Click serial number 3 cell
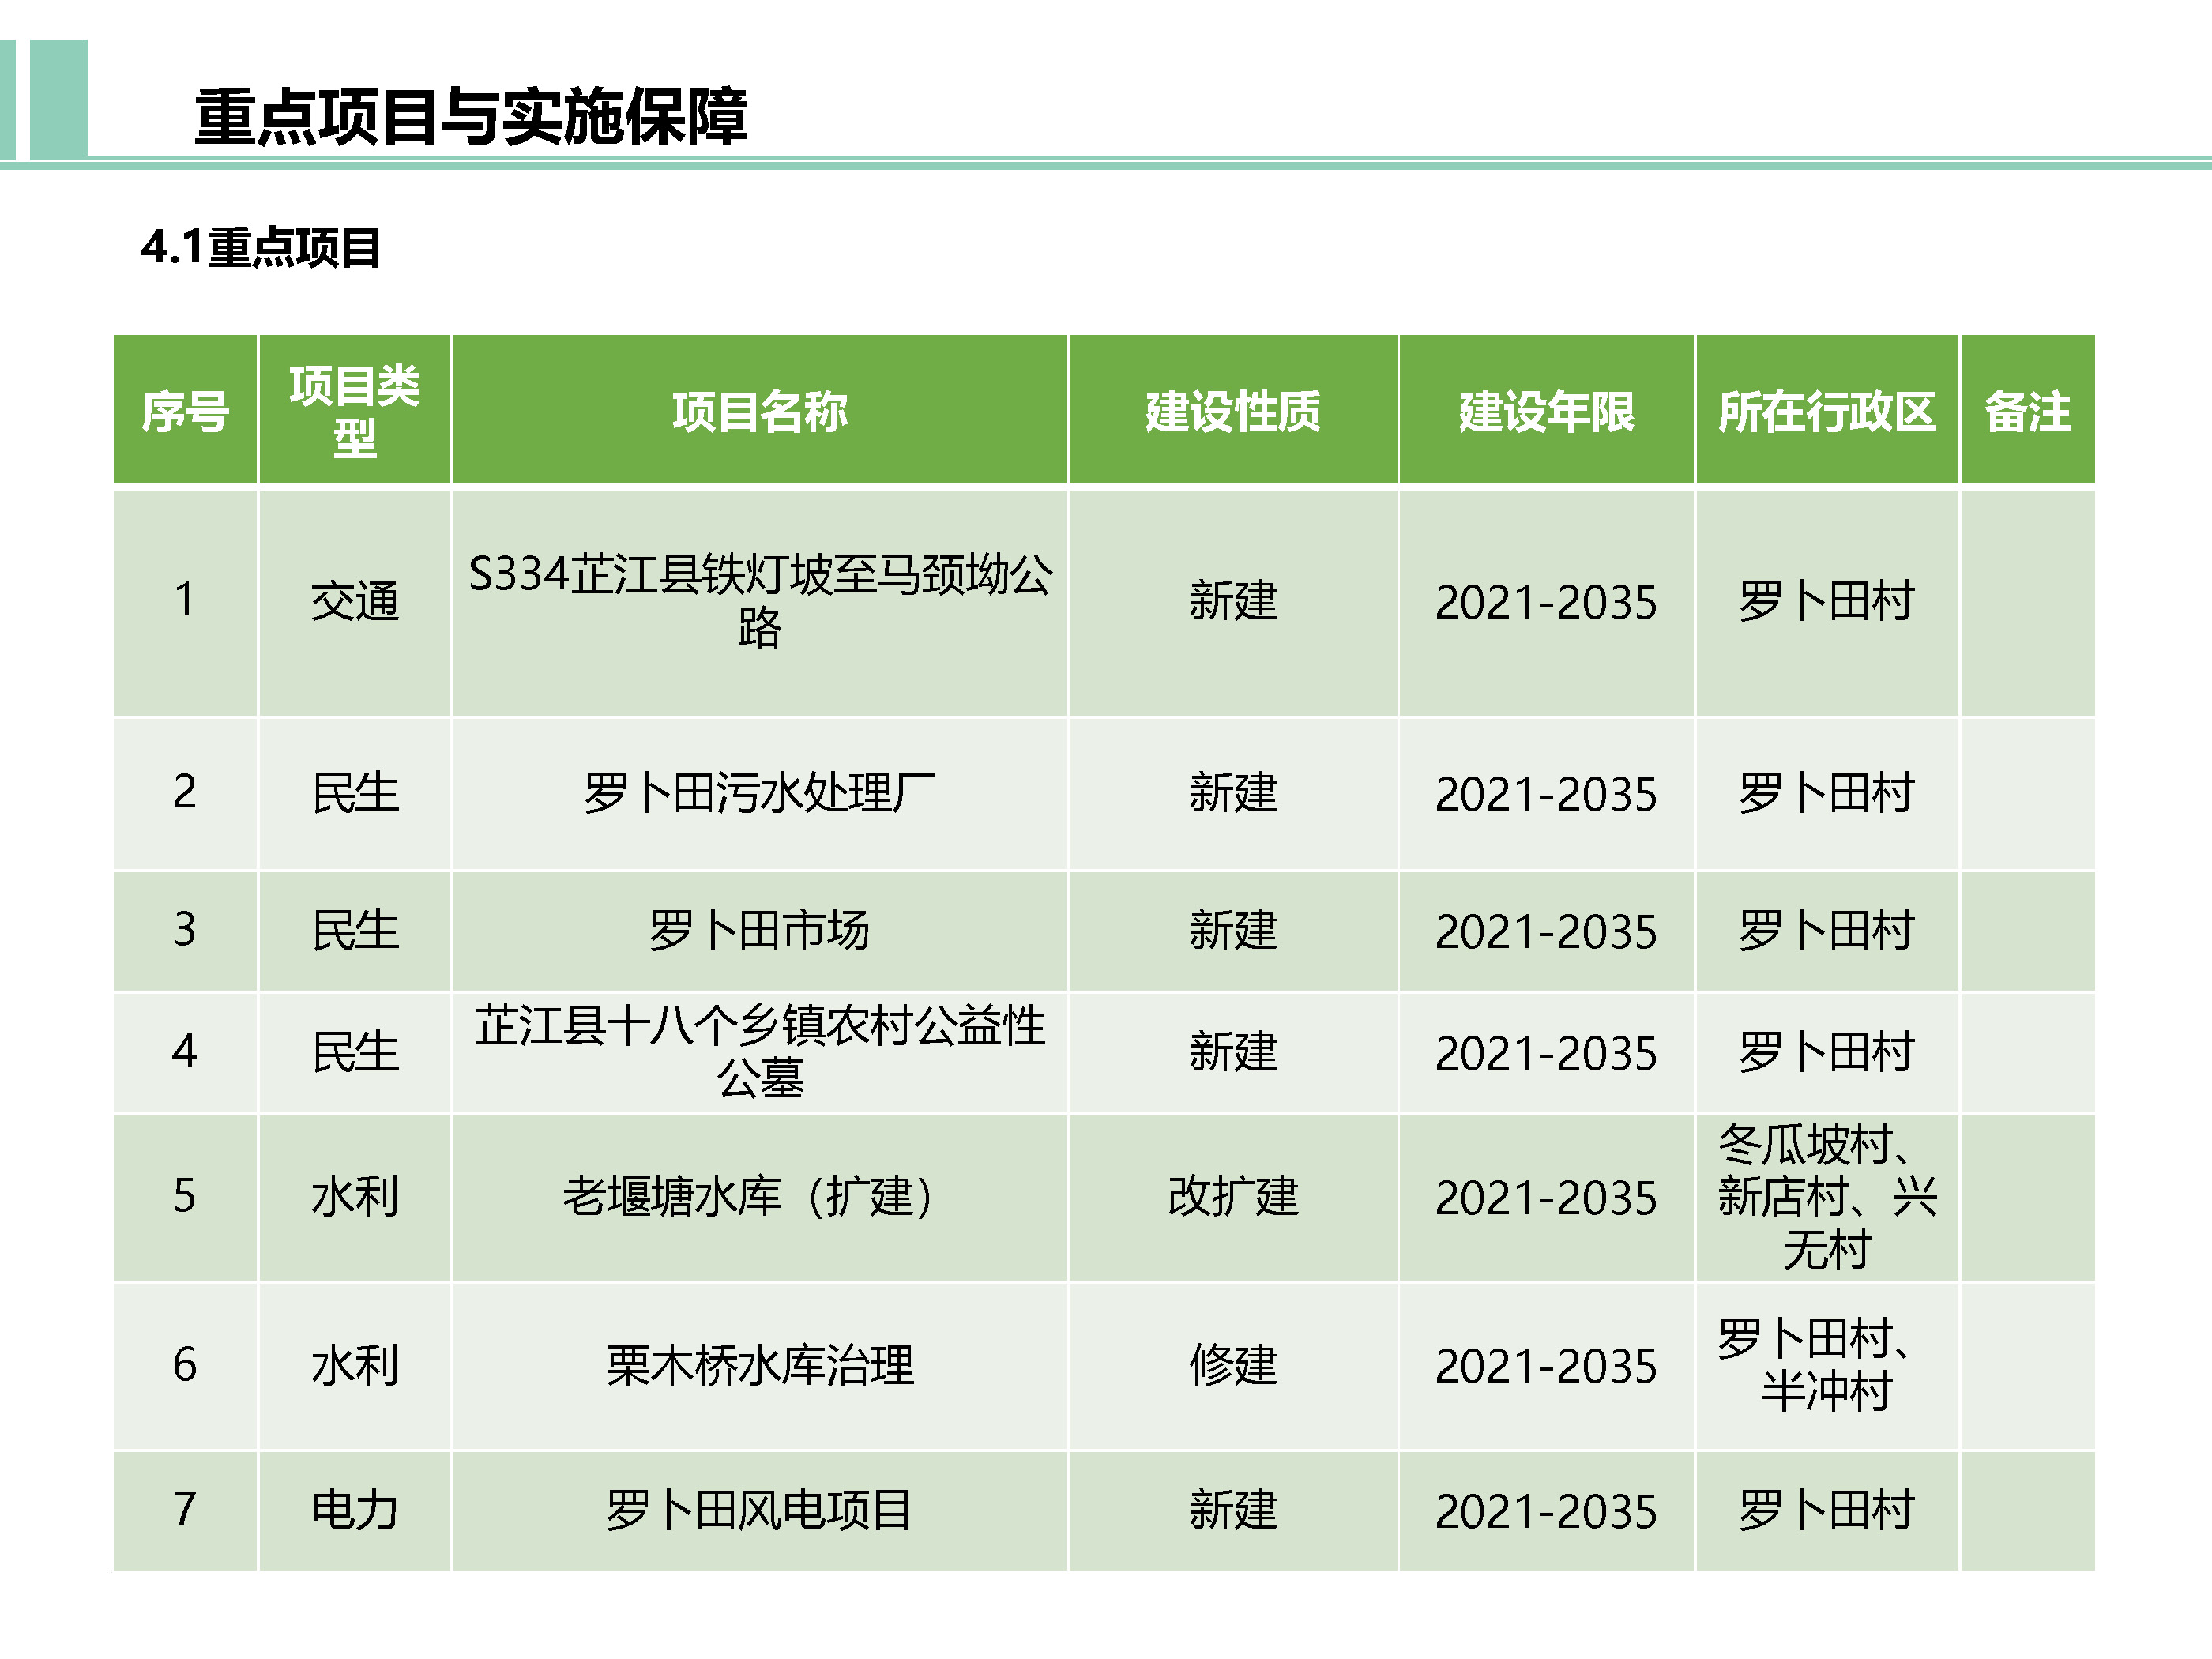This screenshot has width=2212, height=1659. pyautogui.click(x=185, y=930)
